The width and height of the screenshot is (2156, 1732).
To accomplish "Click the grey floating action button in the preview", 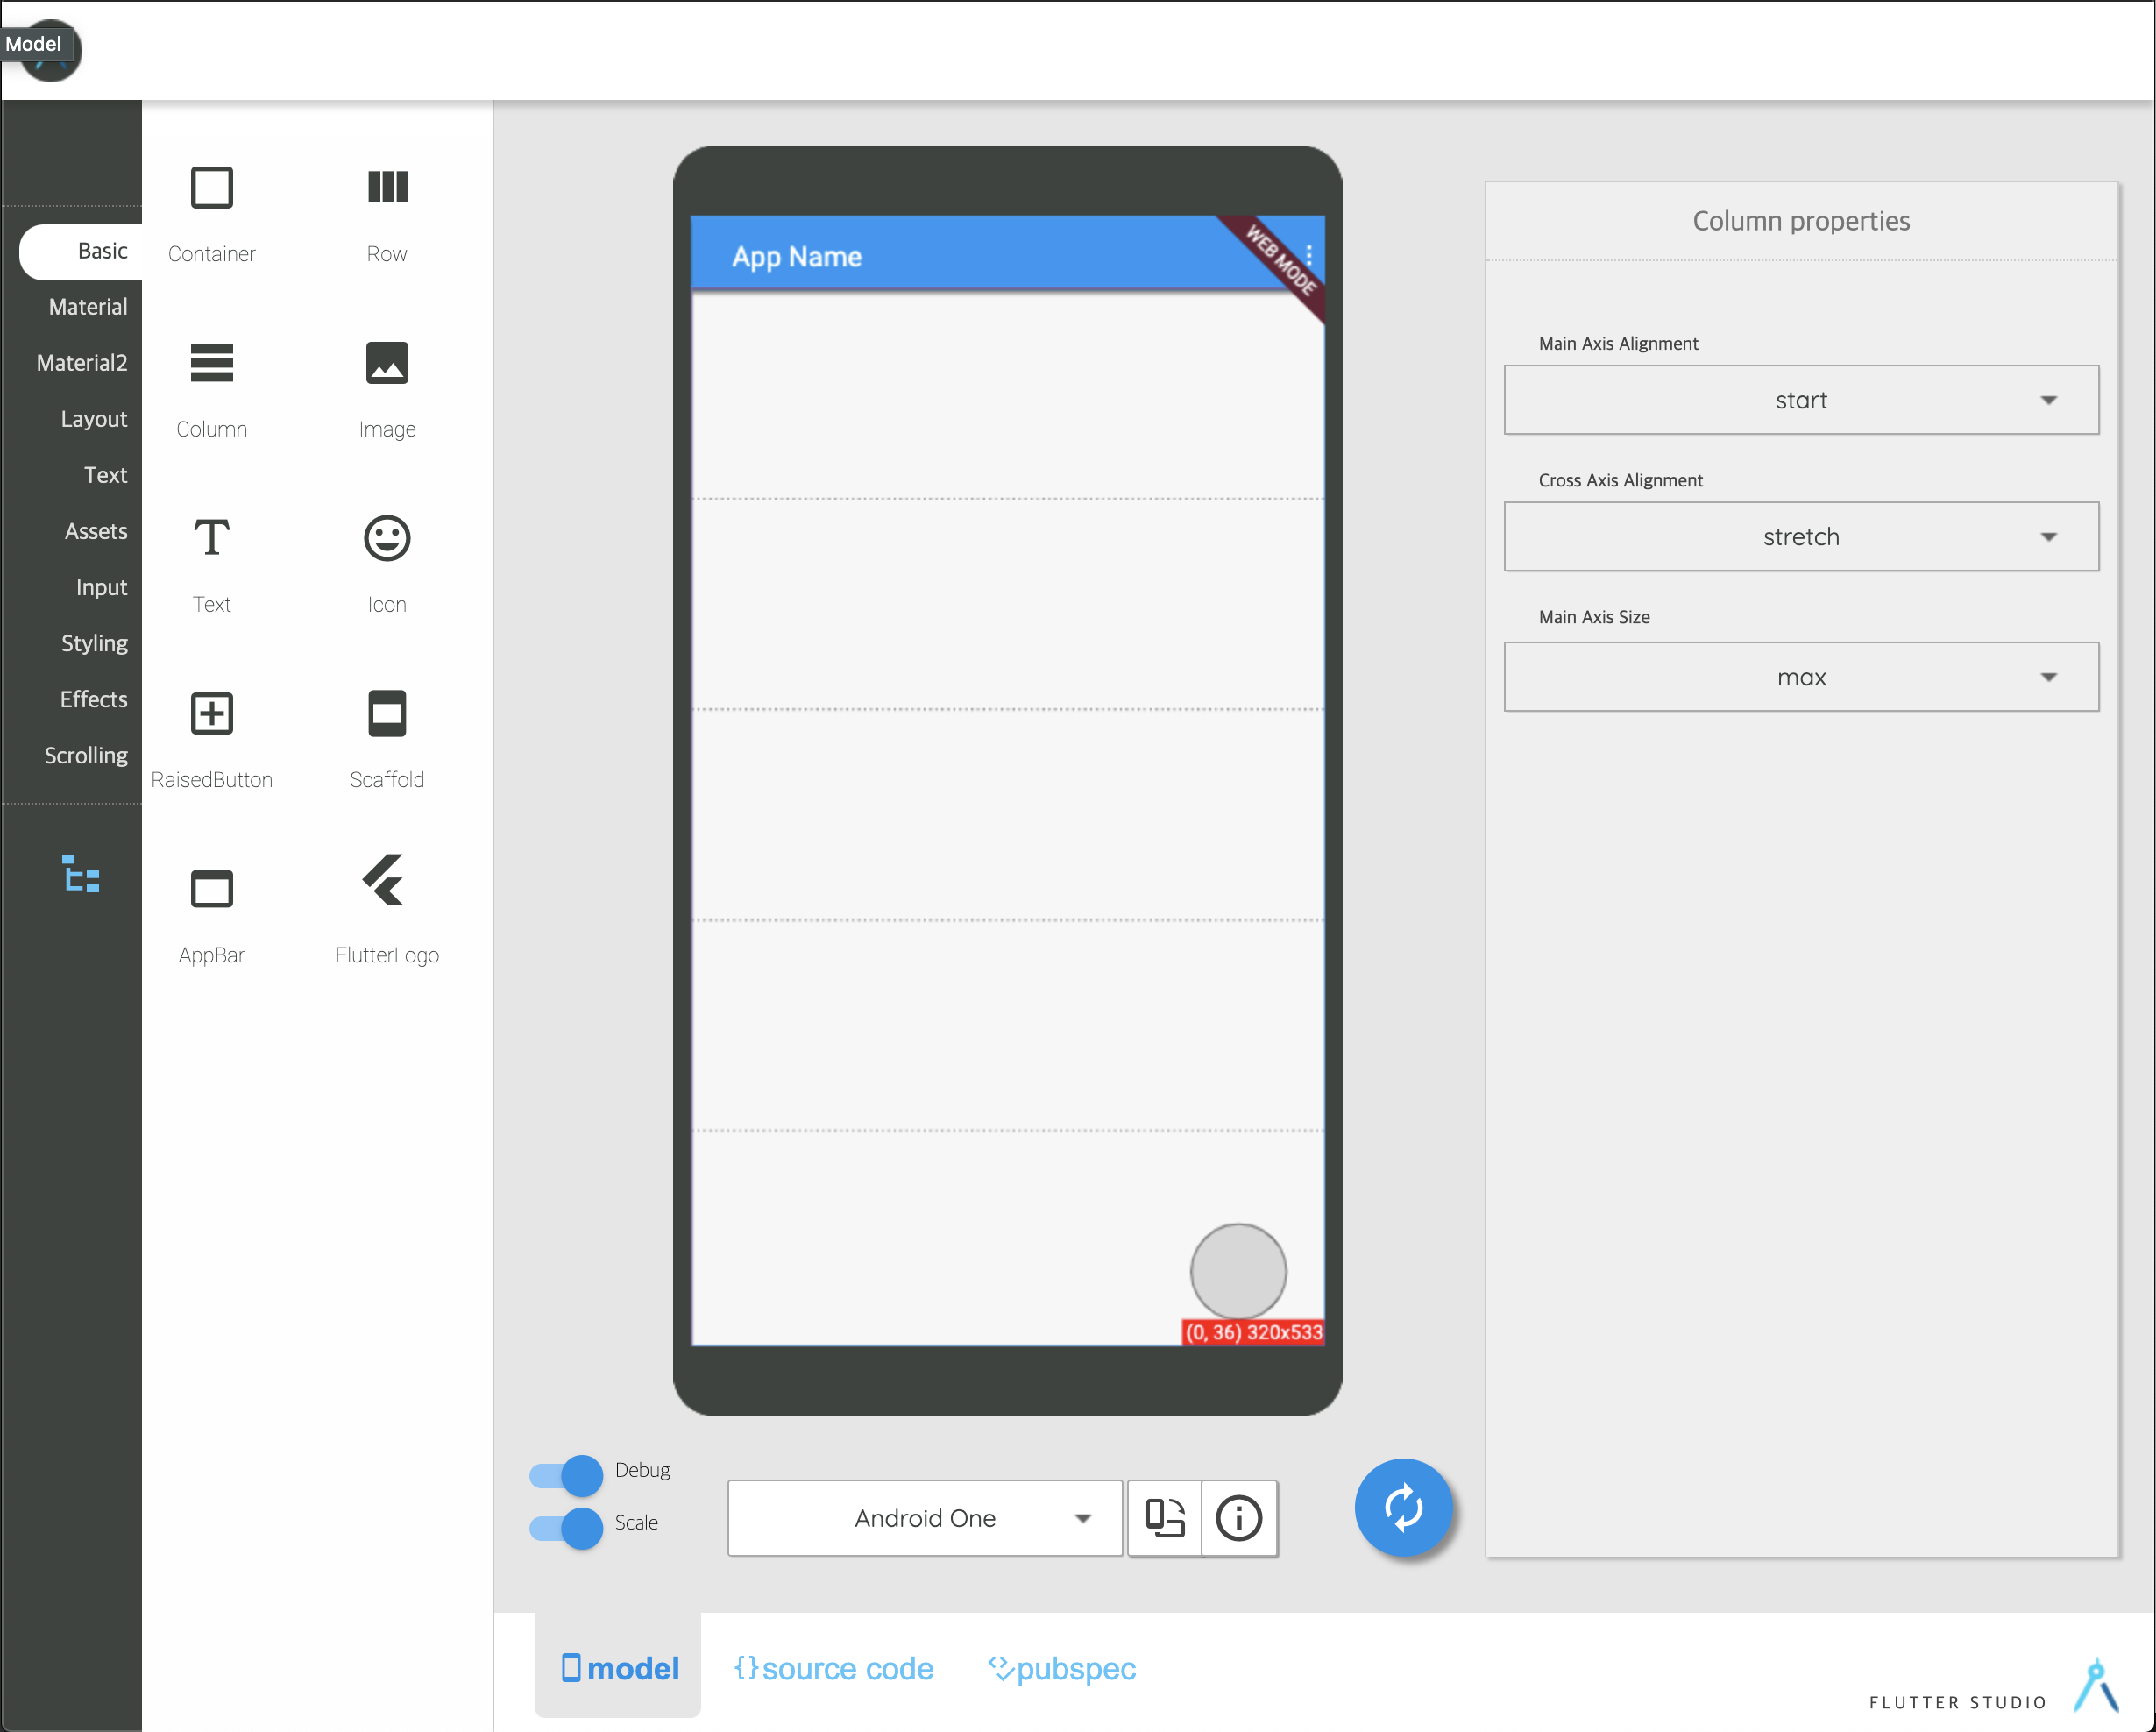I will pyautogui.click(x=1237, y=1271).
